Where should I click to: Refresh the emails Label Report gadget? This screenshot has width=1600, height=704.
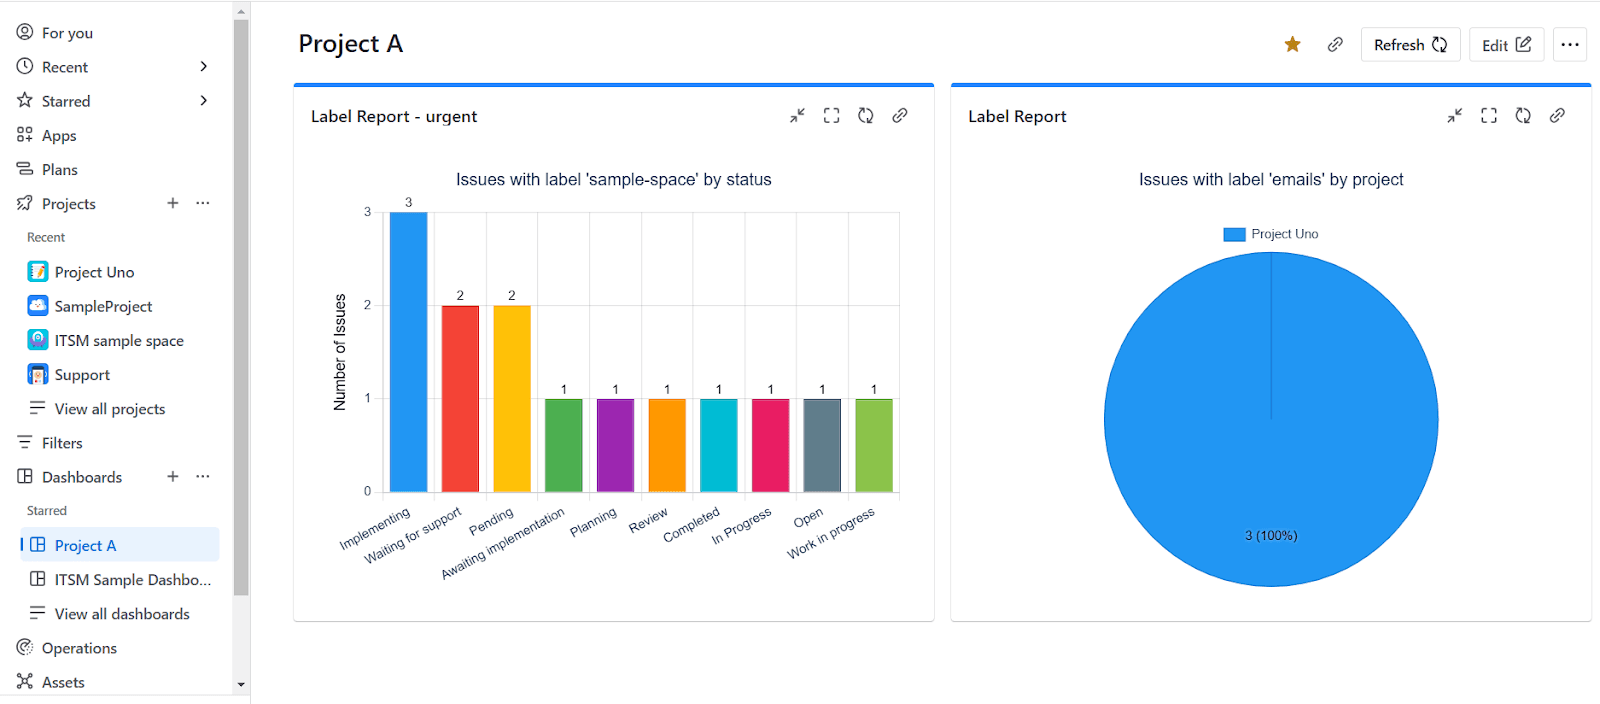click(1522, 116)
